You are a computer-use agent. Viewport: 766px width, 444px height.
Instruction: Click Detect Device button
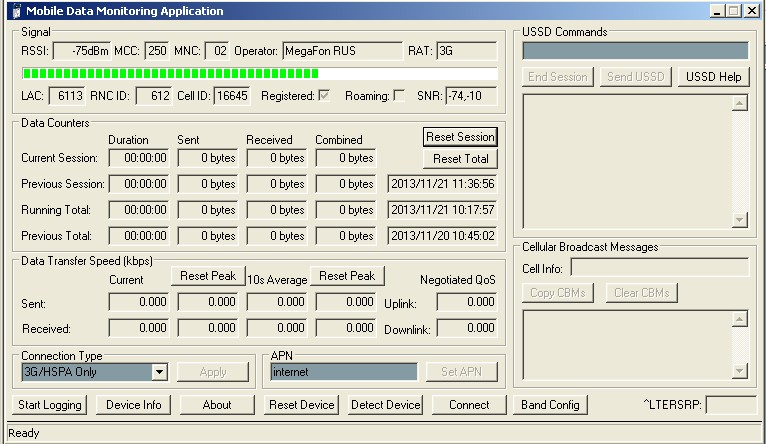385,405
